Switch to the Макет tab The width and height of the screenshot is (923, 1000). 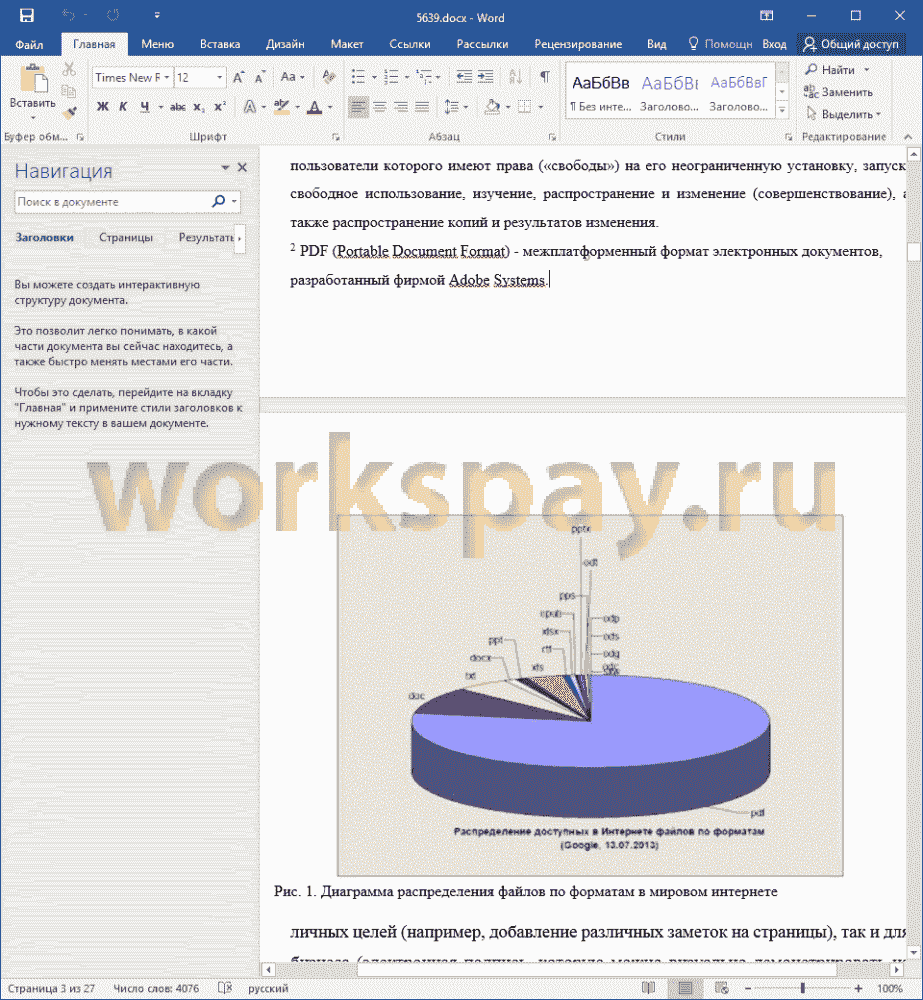(347, 44)
